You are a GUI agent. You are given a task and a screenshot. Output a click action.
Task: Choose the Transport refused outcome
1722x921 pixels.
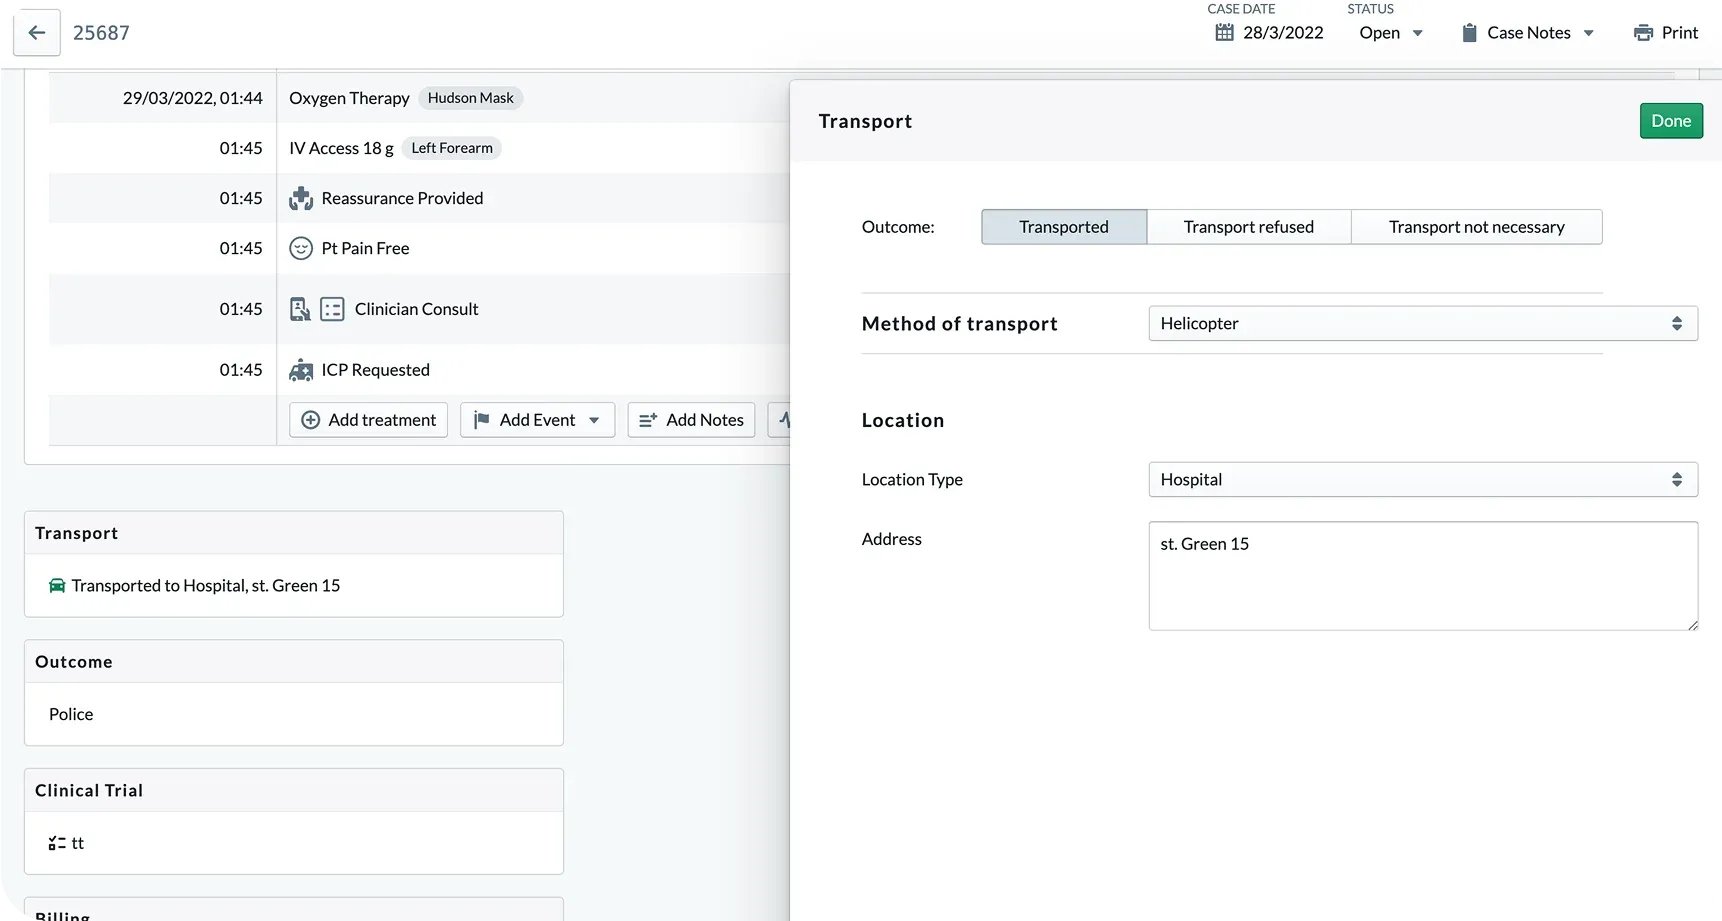1248,227
